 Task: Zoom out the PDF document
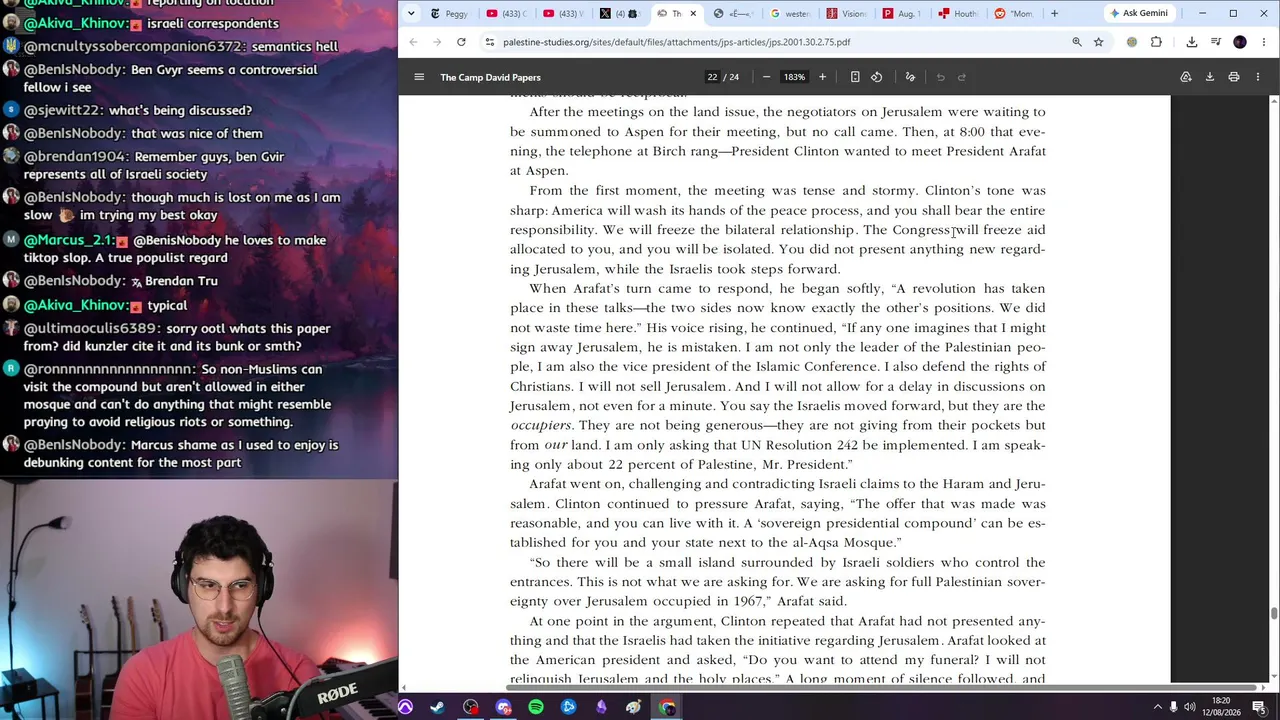[766, 77]
